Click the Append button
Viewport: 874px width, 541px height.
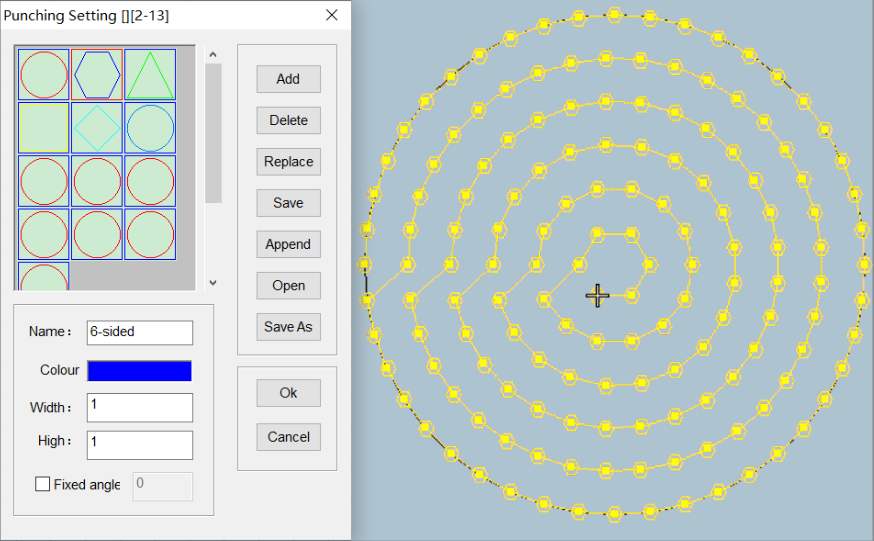288,244
